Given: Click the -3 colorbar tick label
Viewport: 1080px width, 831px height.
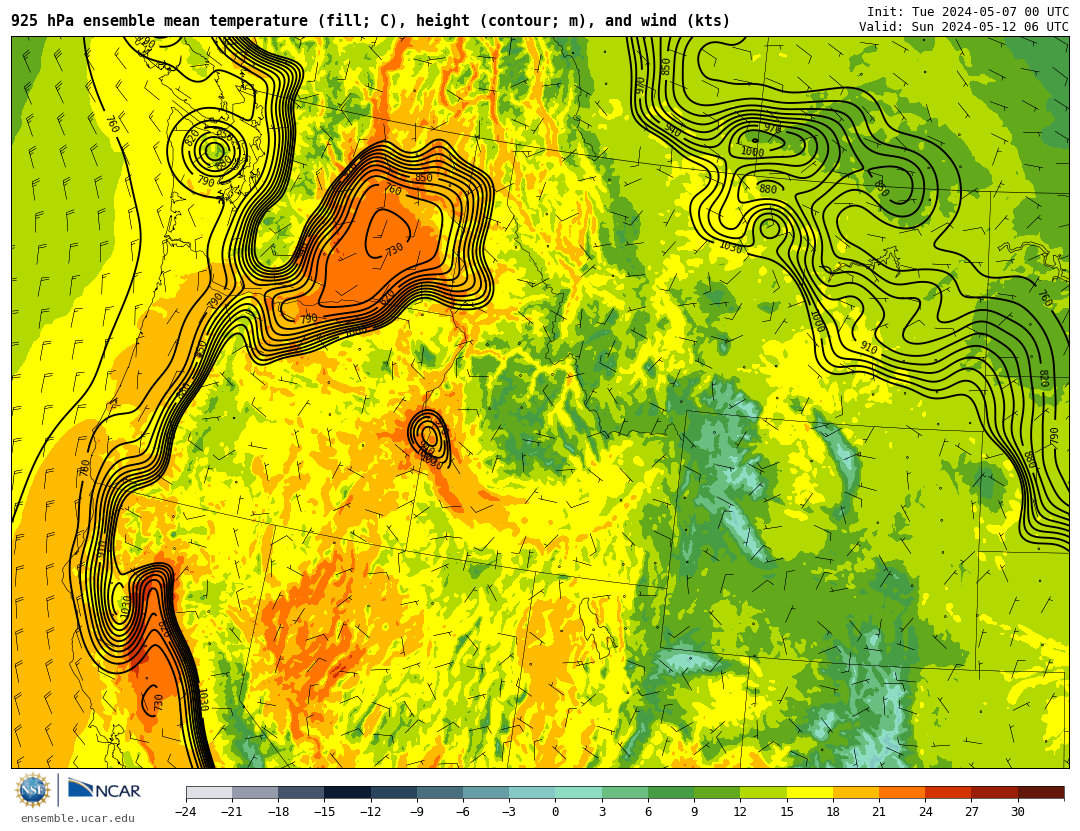Looking at the screenshot, I should 509,812.
